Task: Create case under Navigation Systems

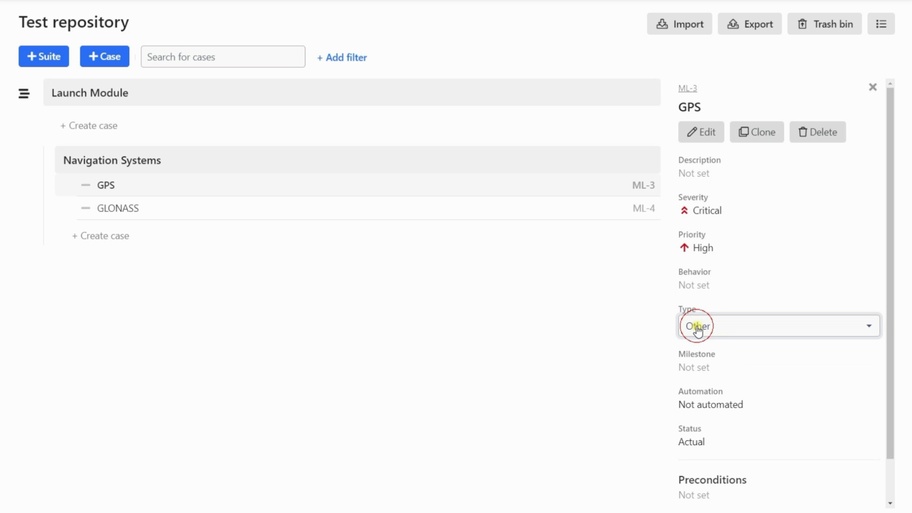Action: click(101, 236)
